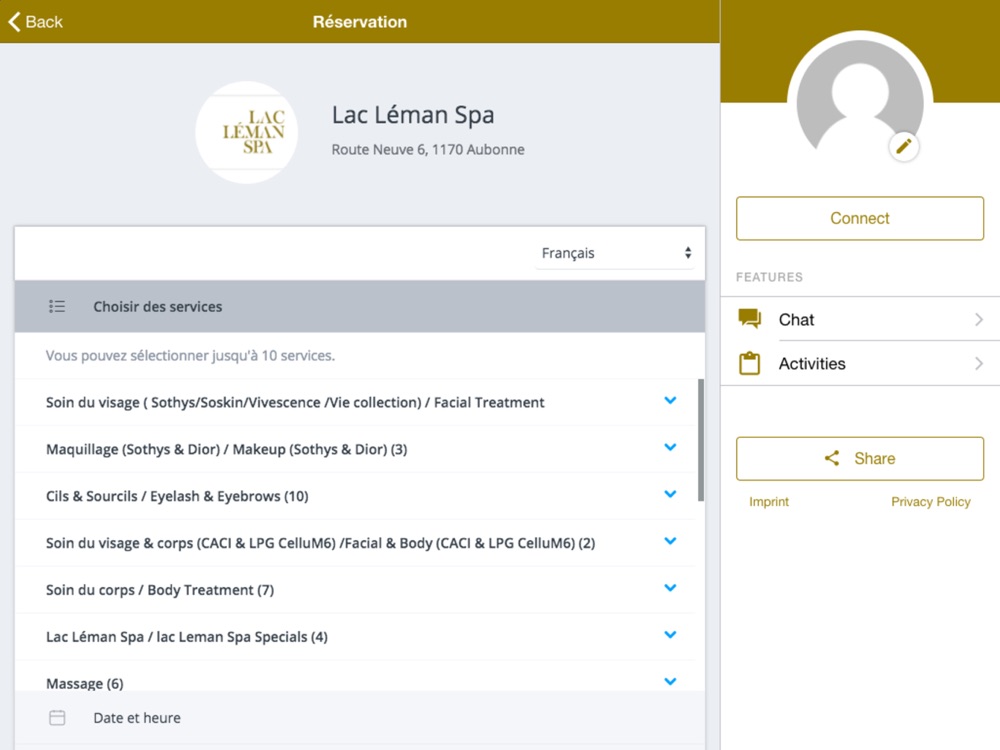Click the Soin du visage & corps CACI text

pos(320,543)
